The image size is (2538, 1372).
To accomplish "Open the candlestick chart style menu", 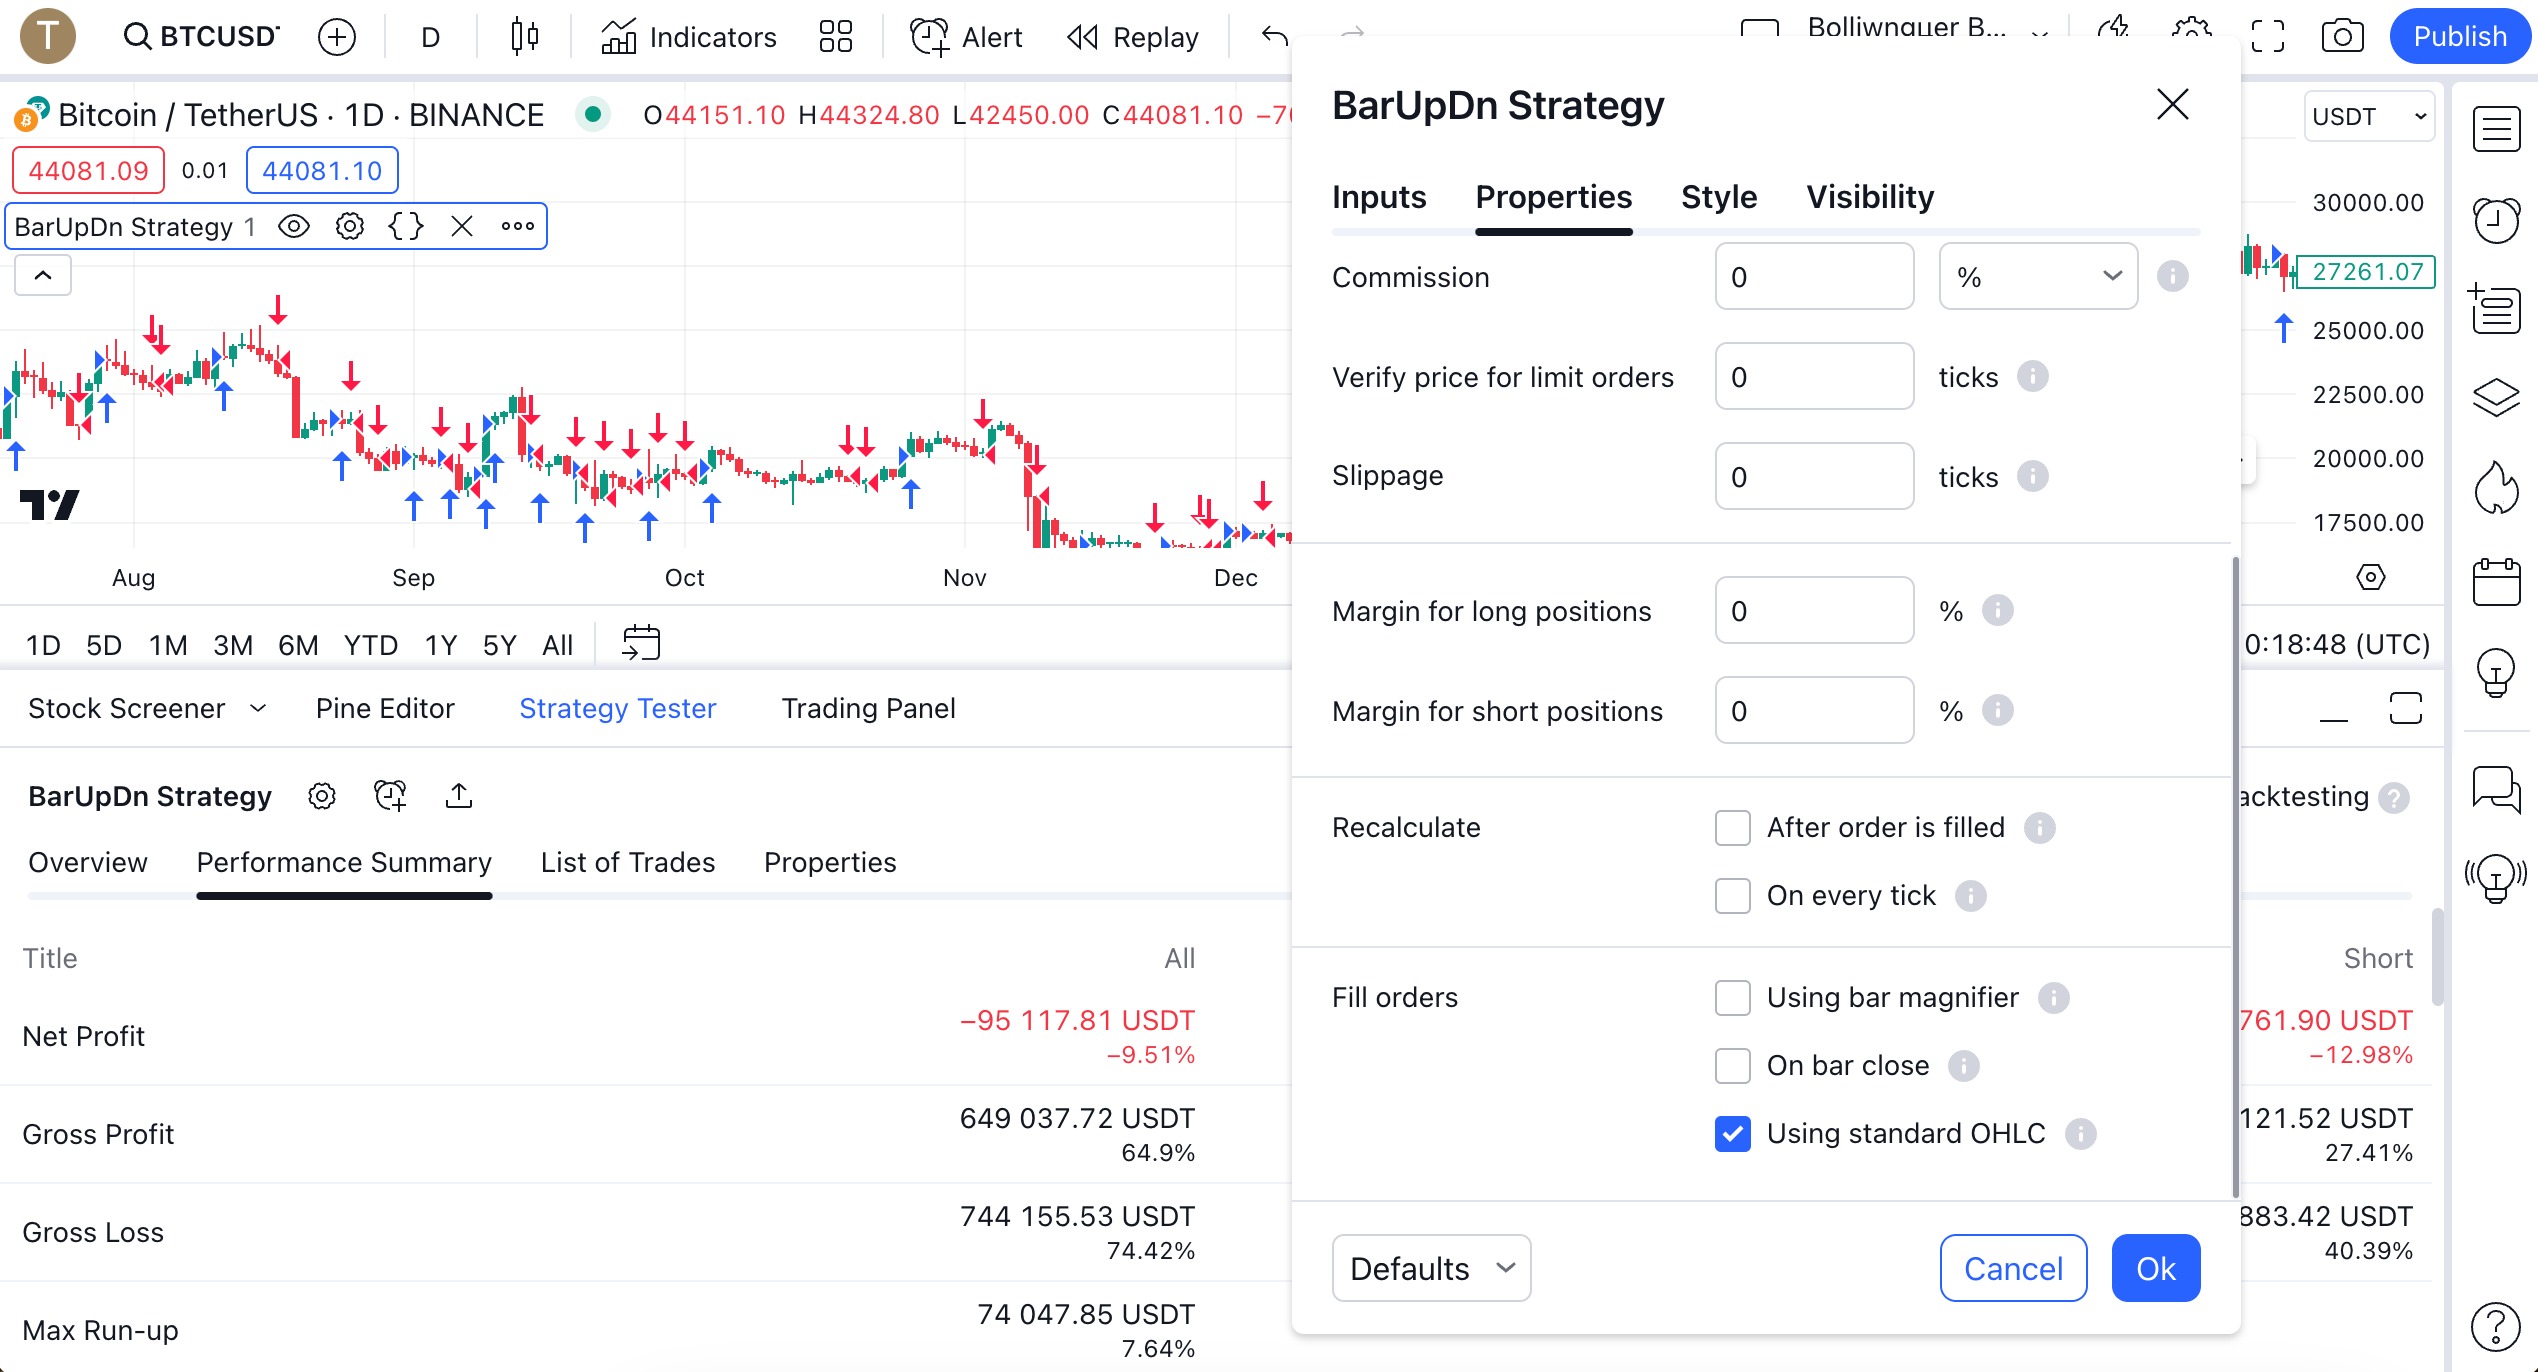I will point(524,37).
